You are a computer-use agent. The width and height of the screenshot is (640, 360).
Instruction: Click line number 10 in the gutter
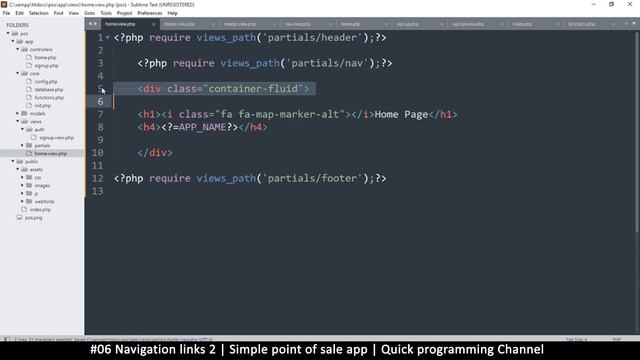(98, 153)
